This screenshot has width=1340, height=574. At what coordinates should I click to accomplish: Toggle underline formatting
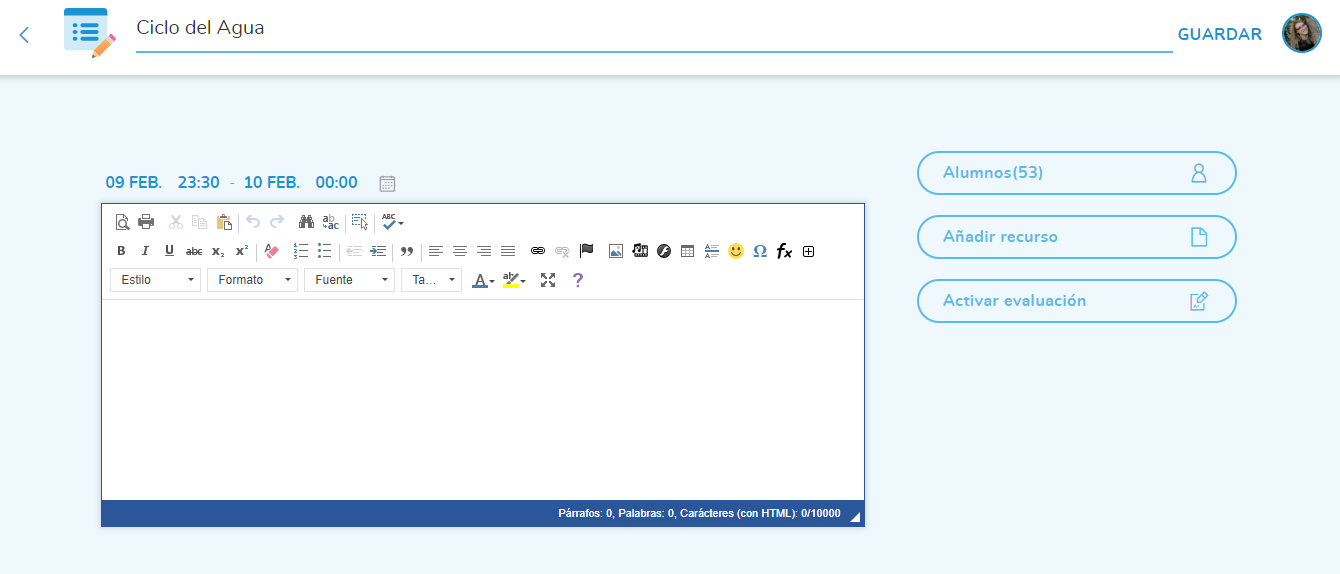coord(169,251)
